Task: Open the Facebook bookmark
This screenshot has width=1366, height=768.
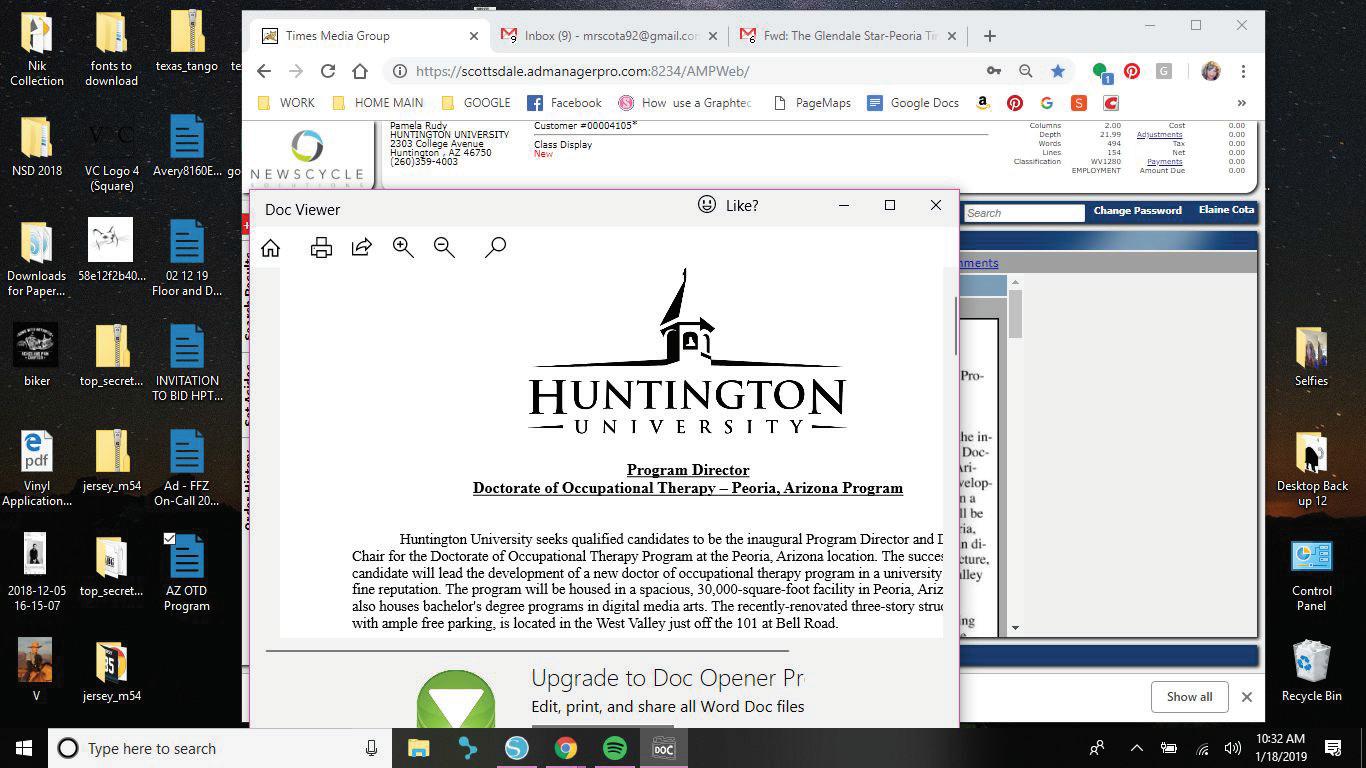Action: coord(564,103)
